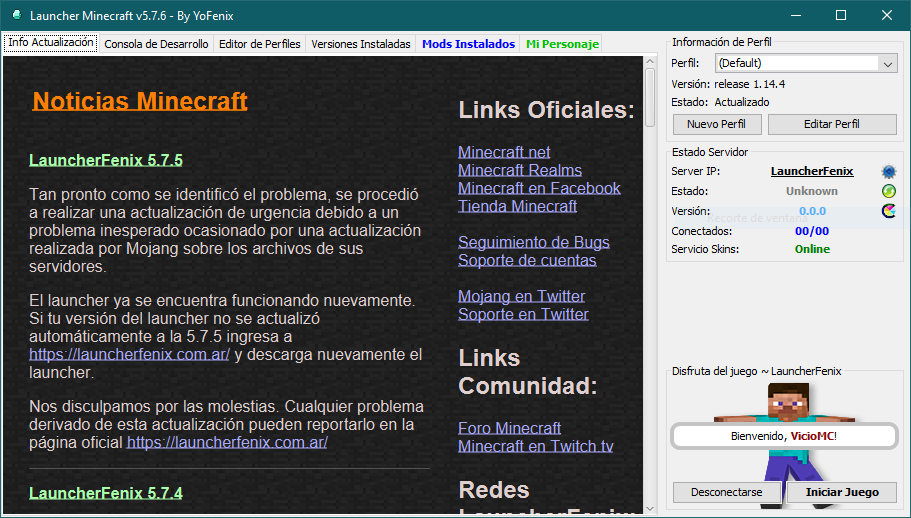Open the LauncherFenix server IP link
Image resolution: width=911 pixels, height=518 pixels.
(x=812, y=171)
